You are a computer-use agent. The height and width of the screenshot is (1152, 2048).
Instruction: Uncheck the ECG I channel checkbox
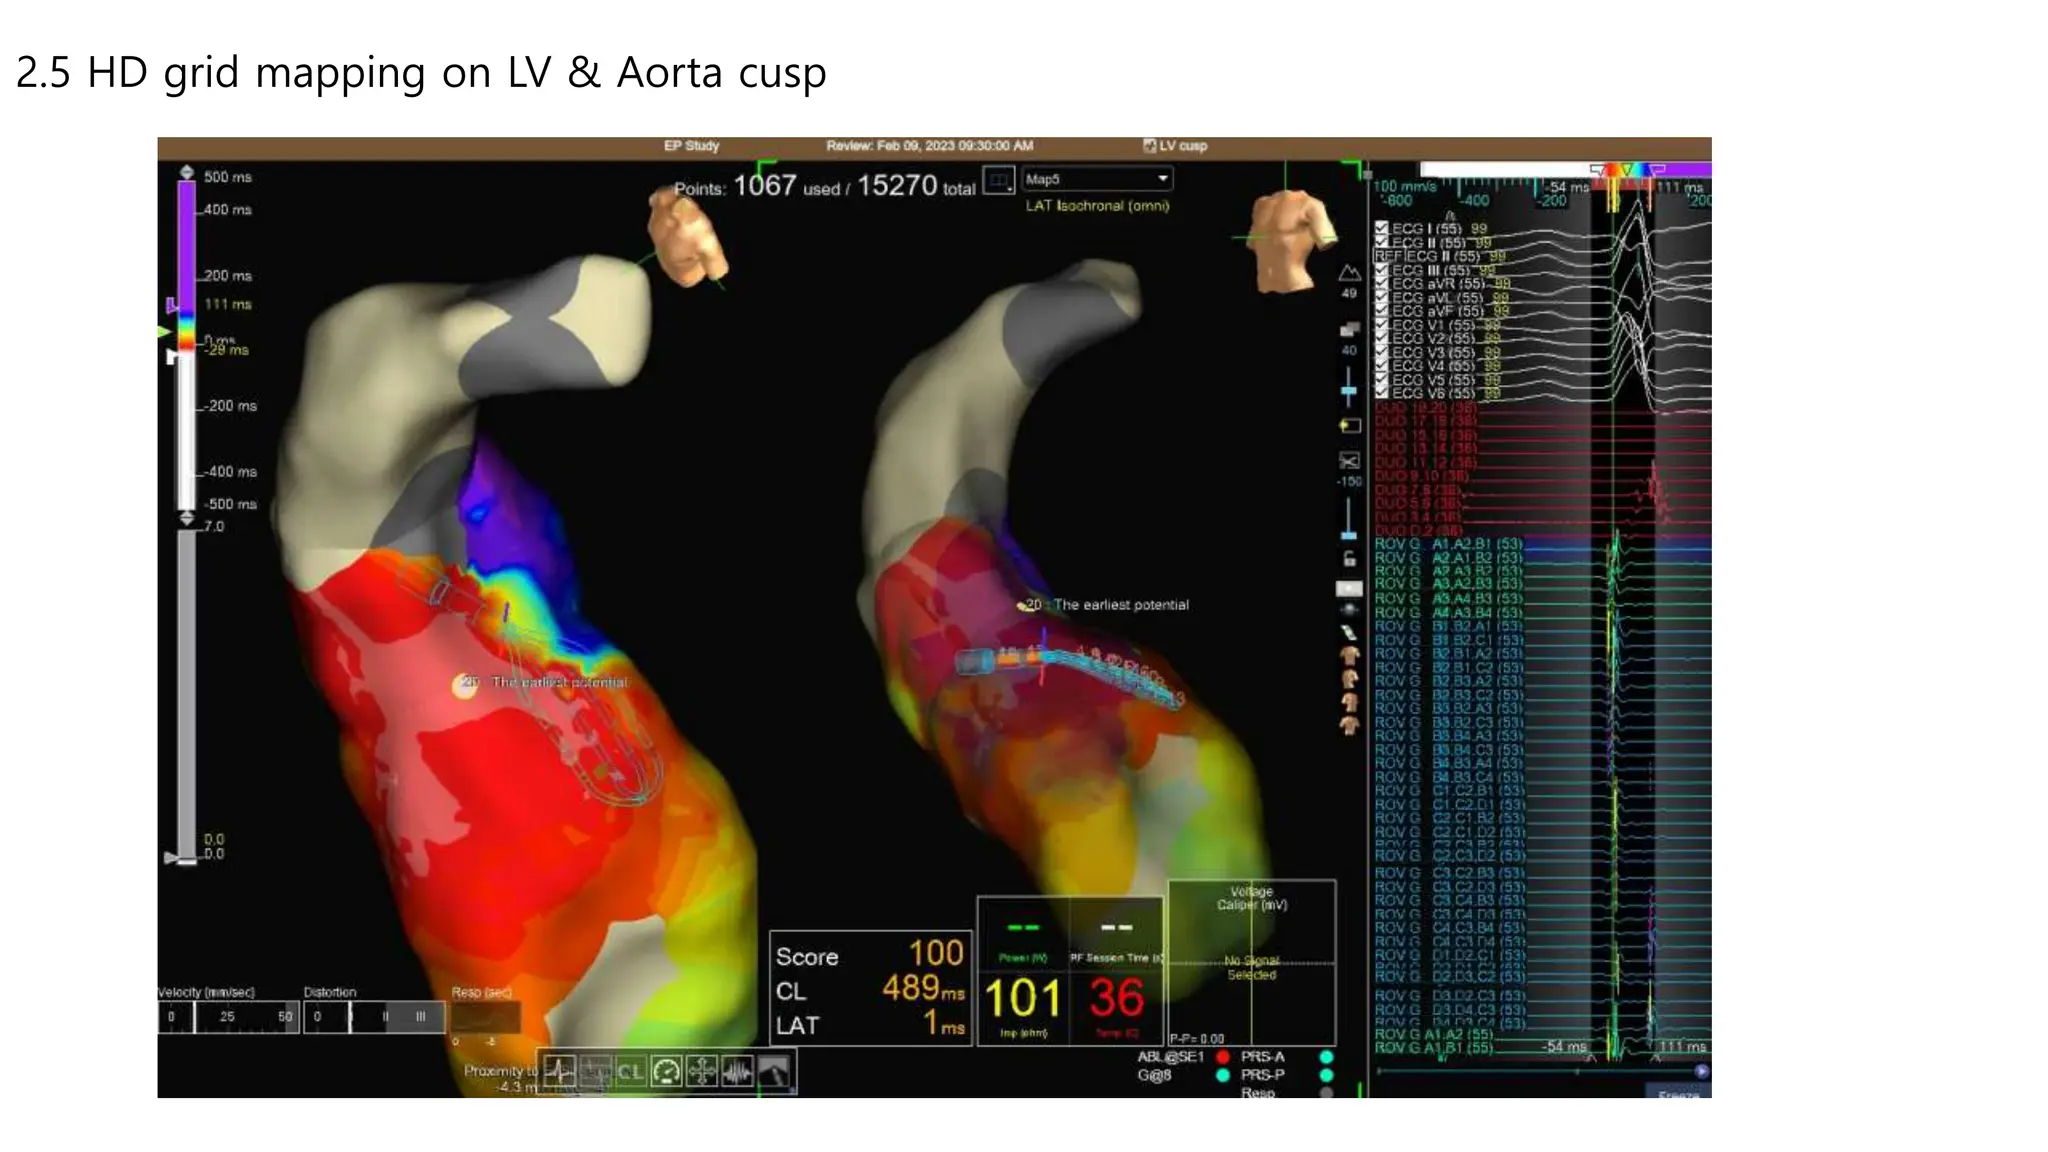[1381, 228]
